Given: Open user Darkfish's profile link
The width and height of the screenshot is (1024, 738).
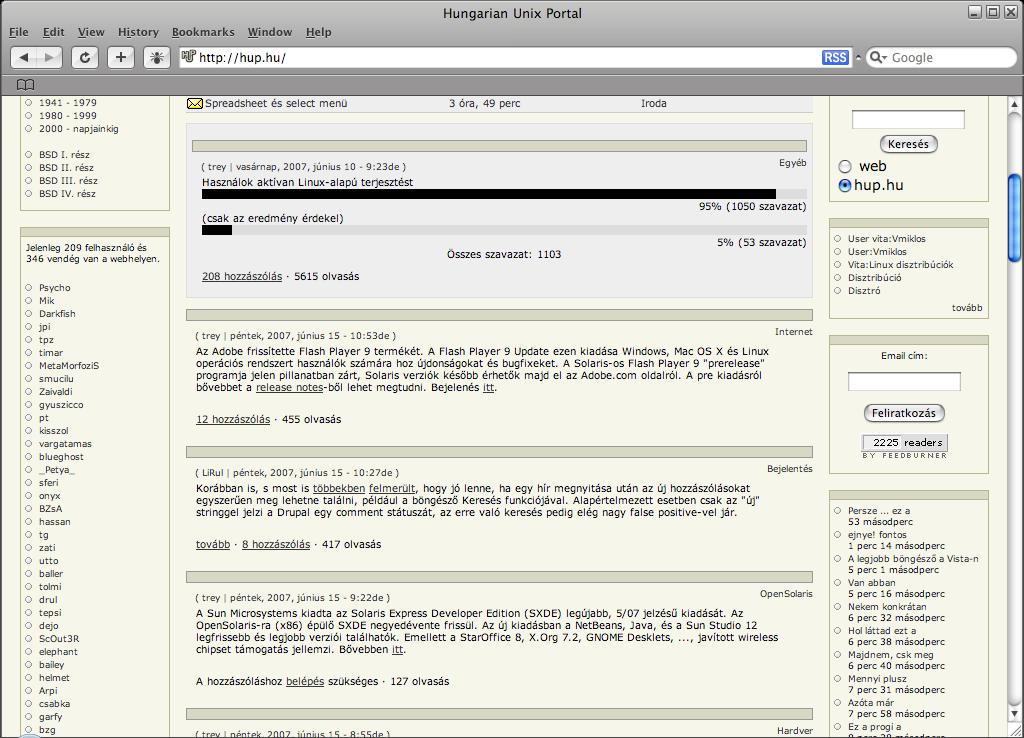Looking at the screenshot, I should point(57,313).
